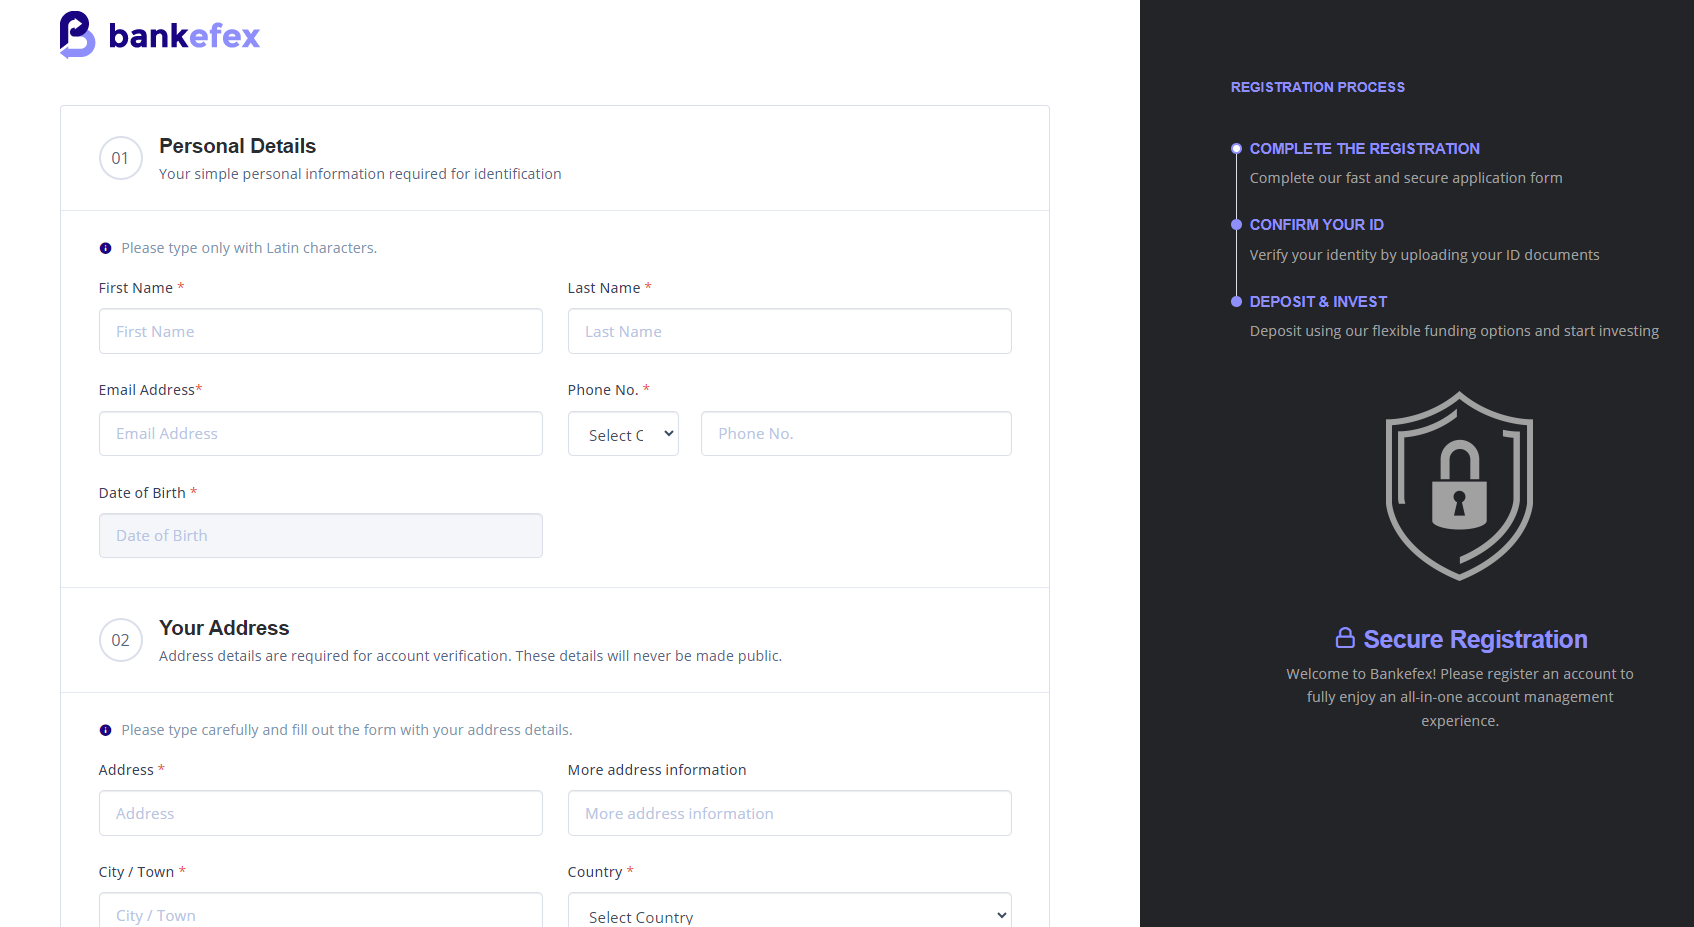Click the info icon beside address details note
Viewport: 1694px width, 927px height.
(x=105, y=730)
